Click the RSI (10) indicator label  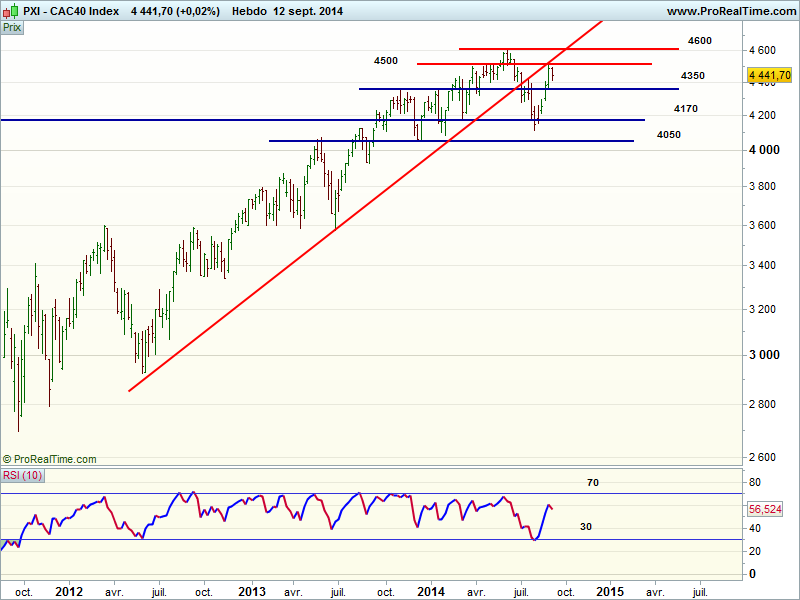click(22, 474)
